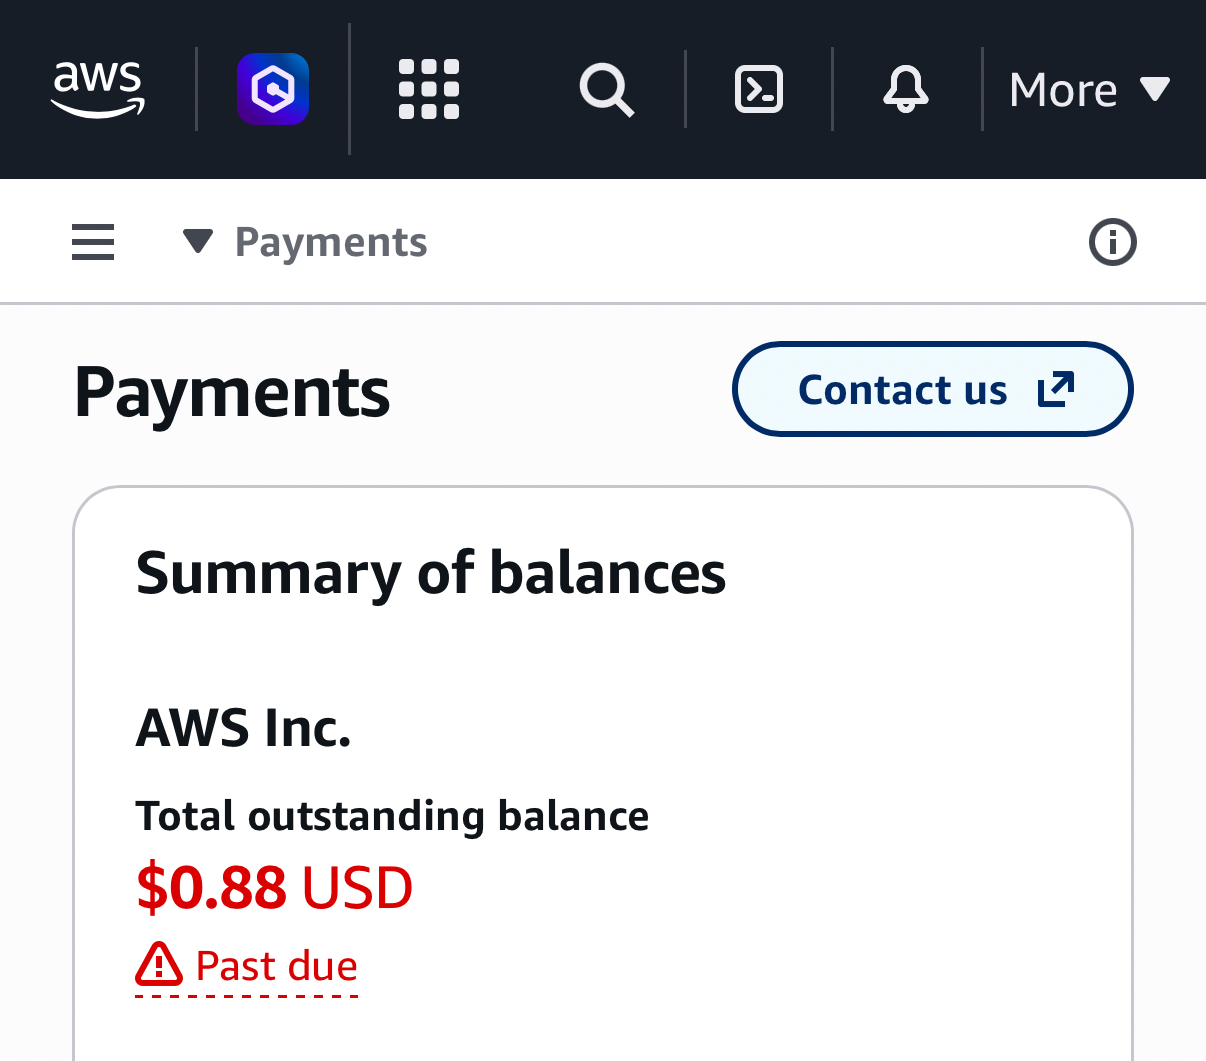Click the large Payments page title
Screen dimensions: 1206x1061
[232, 392]
